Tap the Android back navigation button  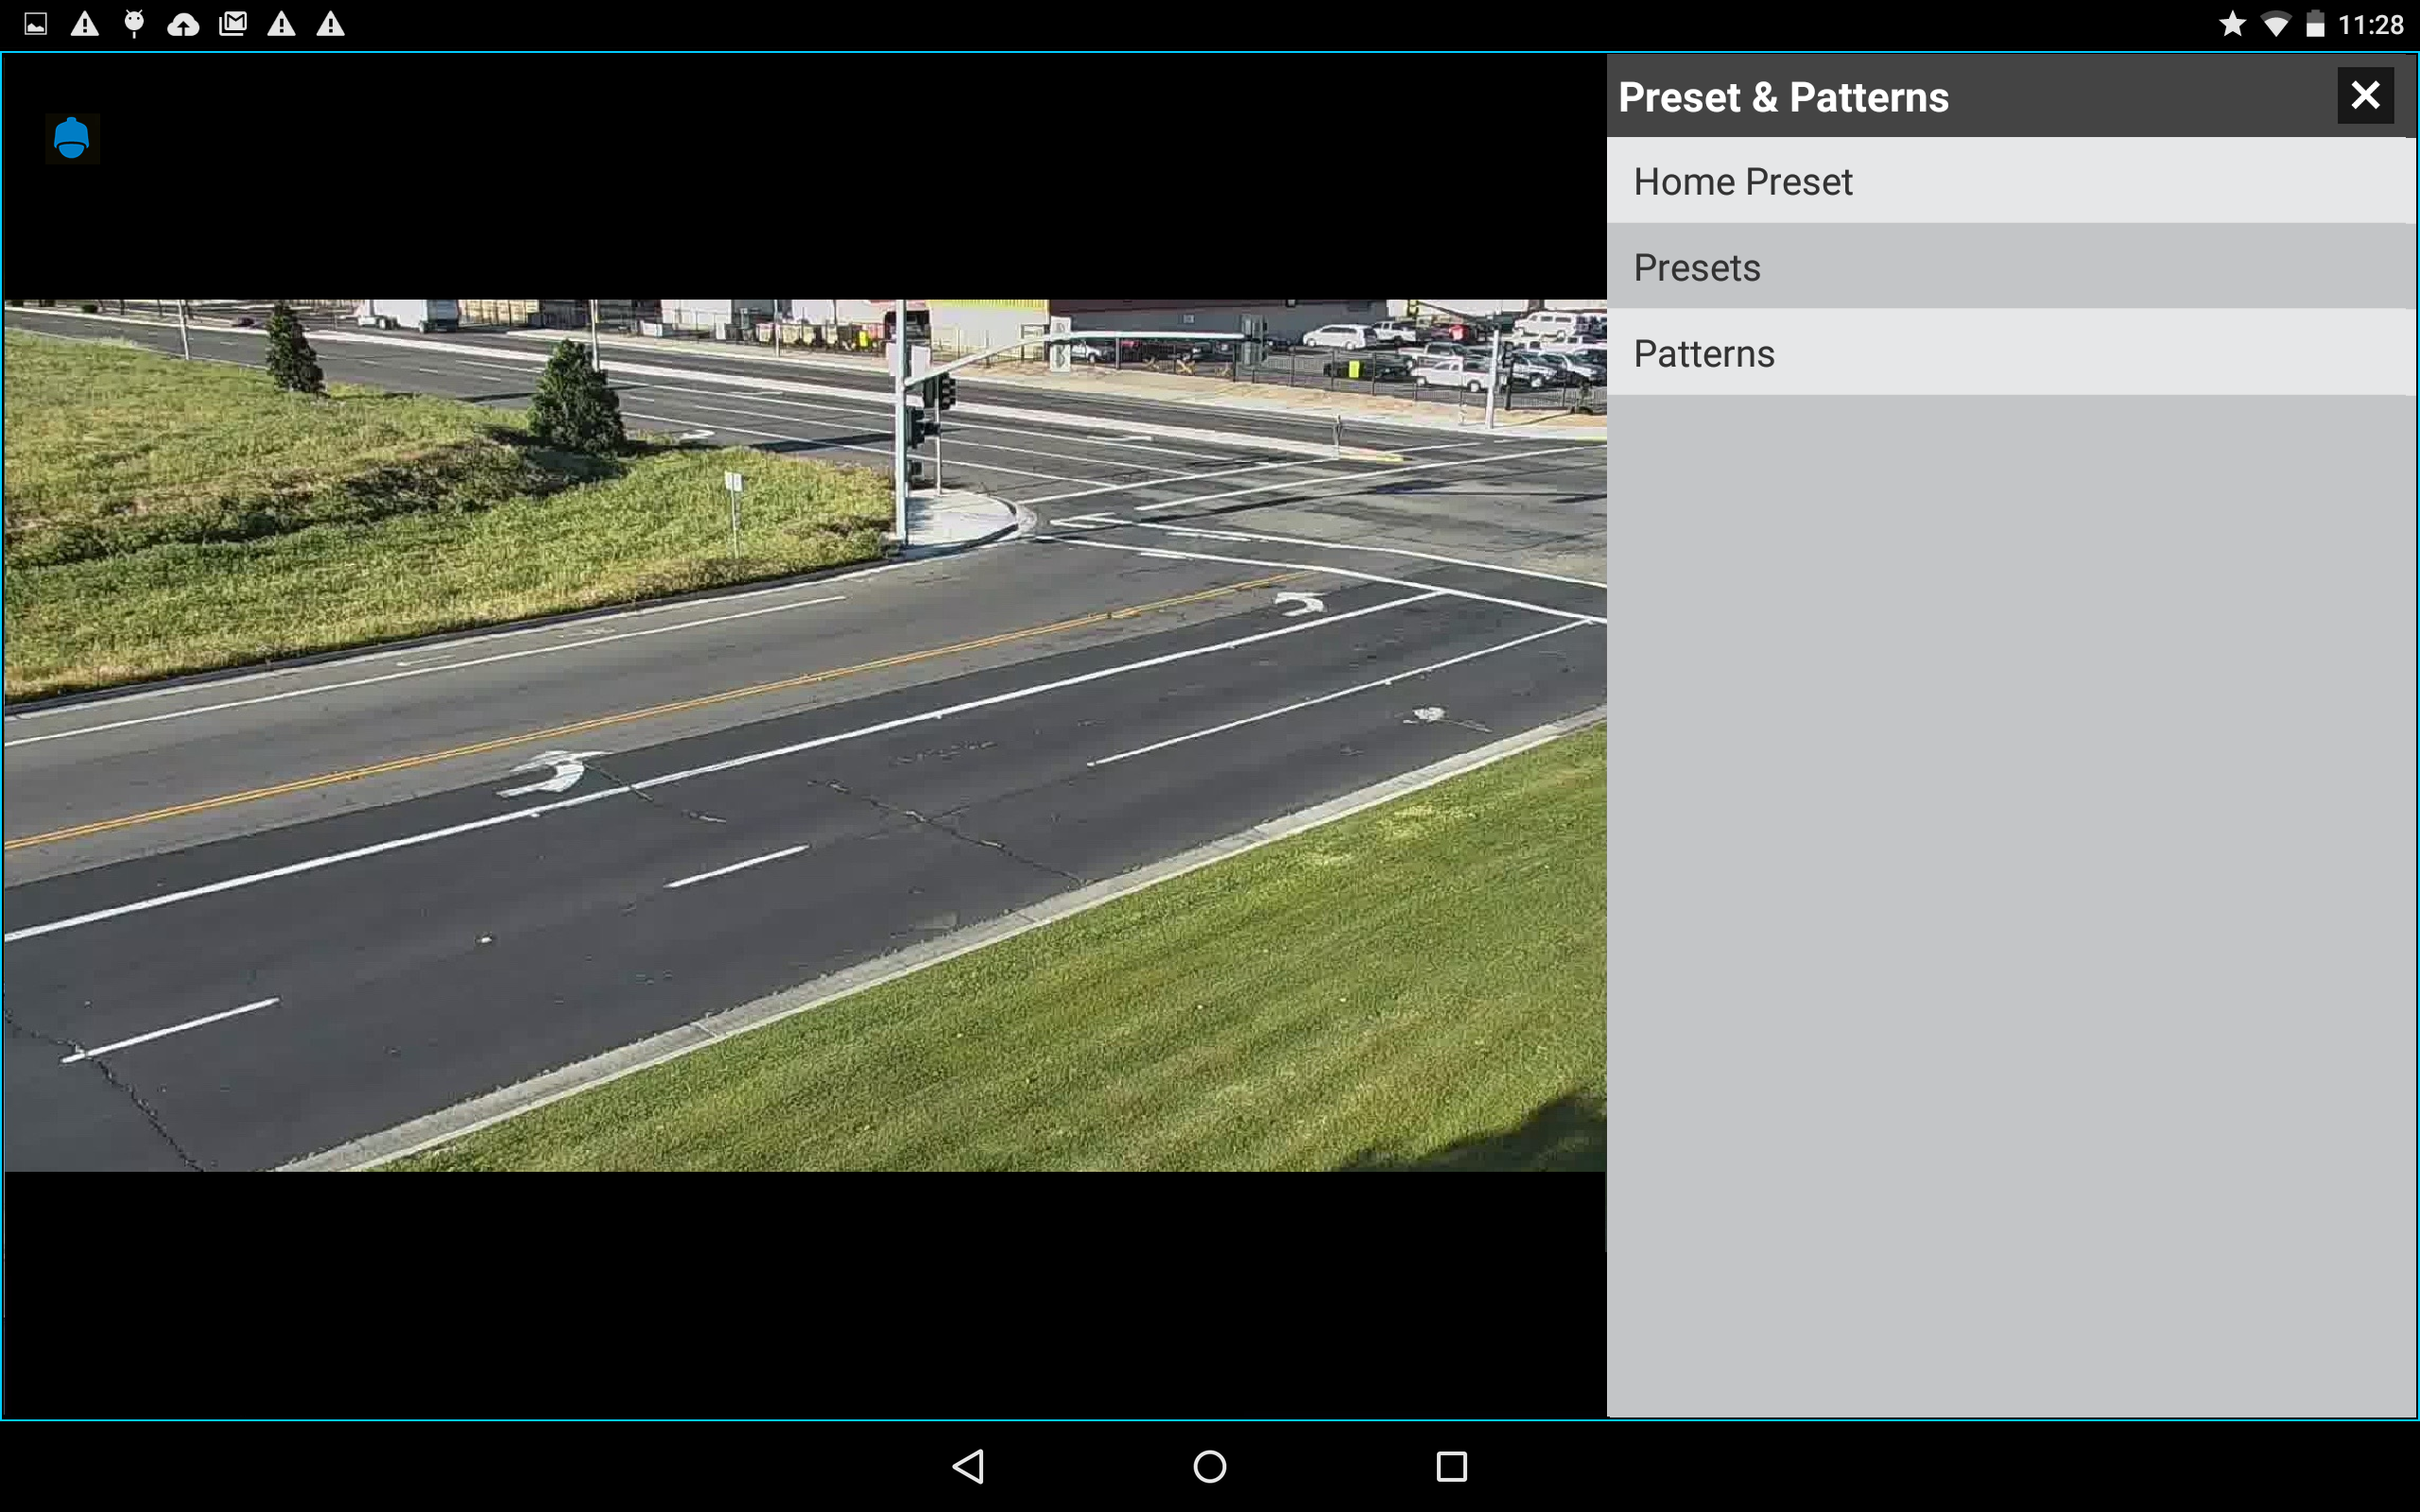point(968,1466)
